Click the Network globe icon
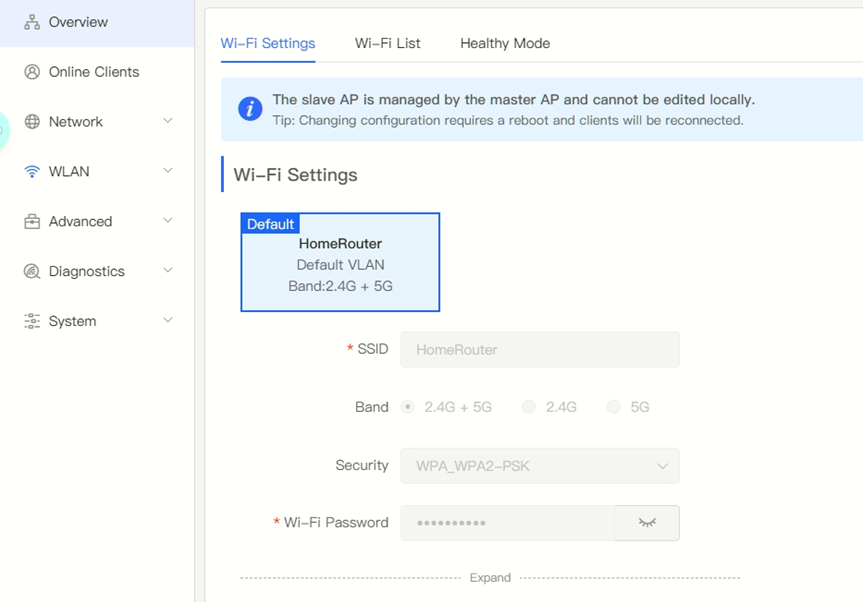863x602 pixels. click(x=32, y=122)
